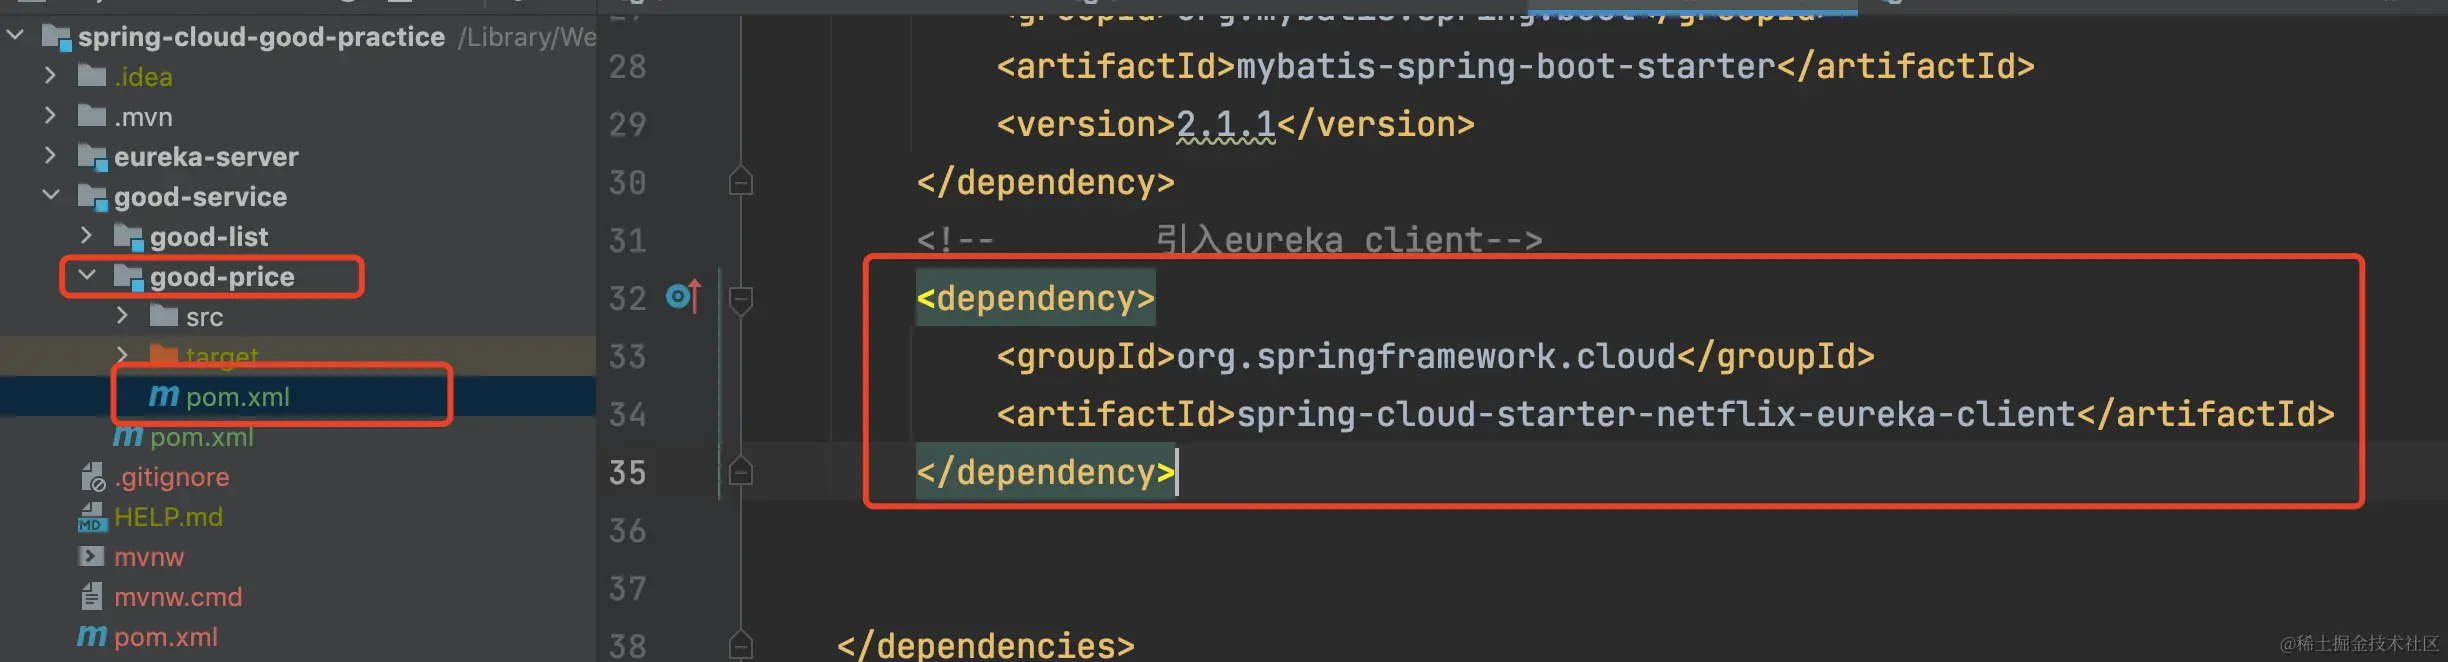The height and width of the screenshot is (662, 2448).
Task: Click the mybatis-spring-boot-starter artifactId text
Action: [1506, 67]
